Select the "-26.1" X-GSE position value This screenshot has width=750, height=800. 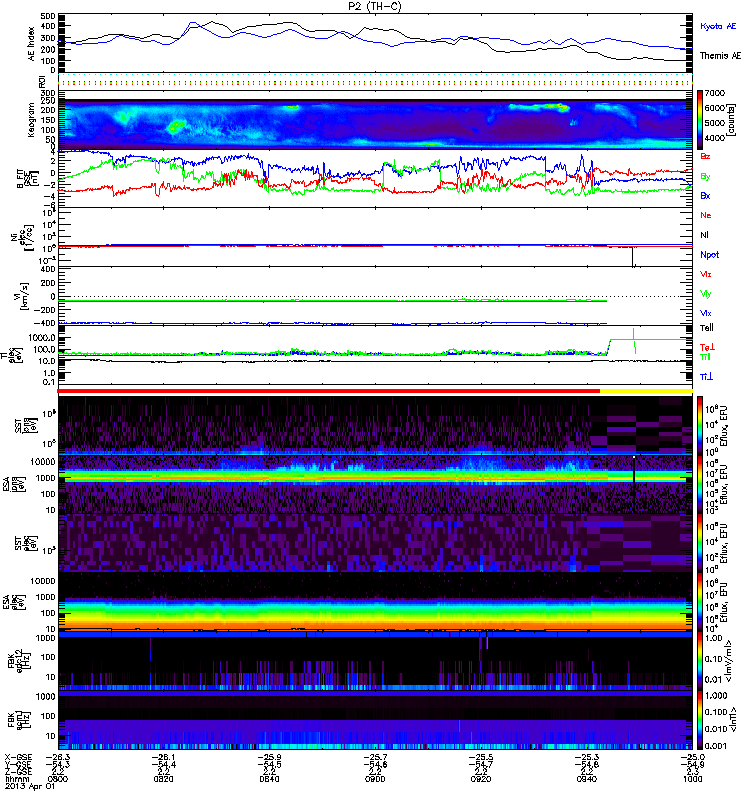click(163, 757)
